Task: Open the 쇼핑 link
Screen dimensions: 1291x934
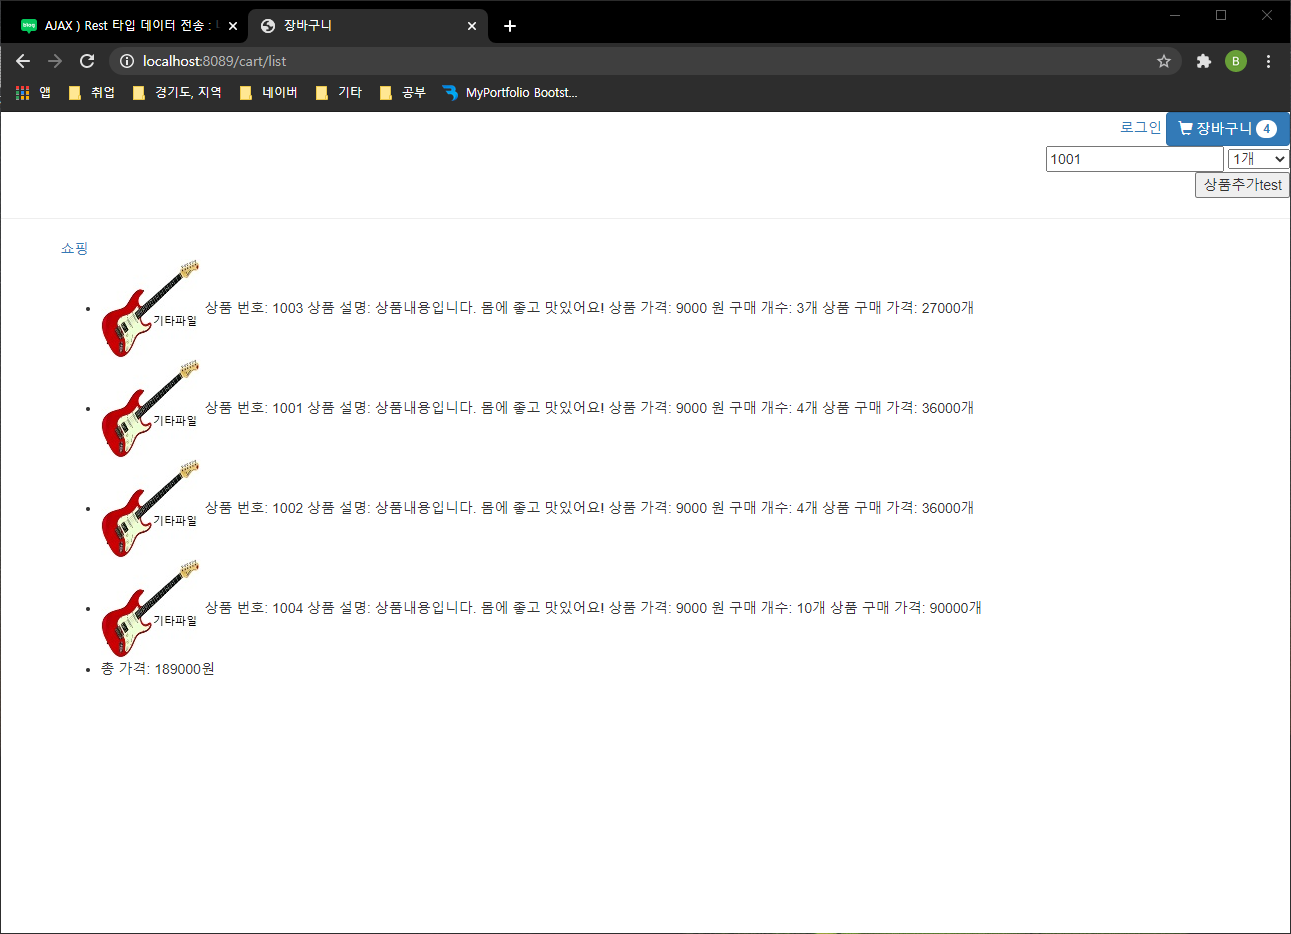Action: [x=73, y=248]
